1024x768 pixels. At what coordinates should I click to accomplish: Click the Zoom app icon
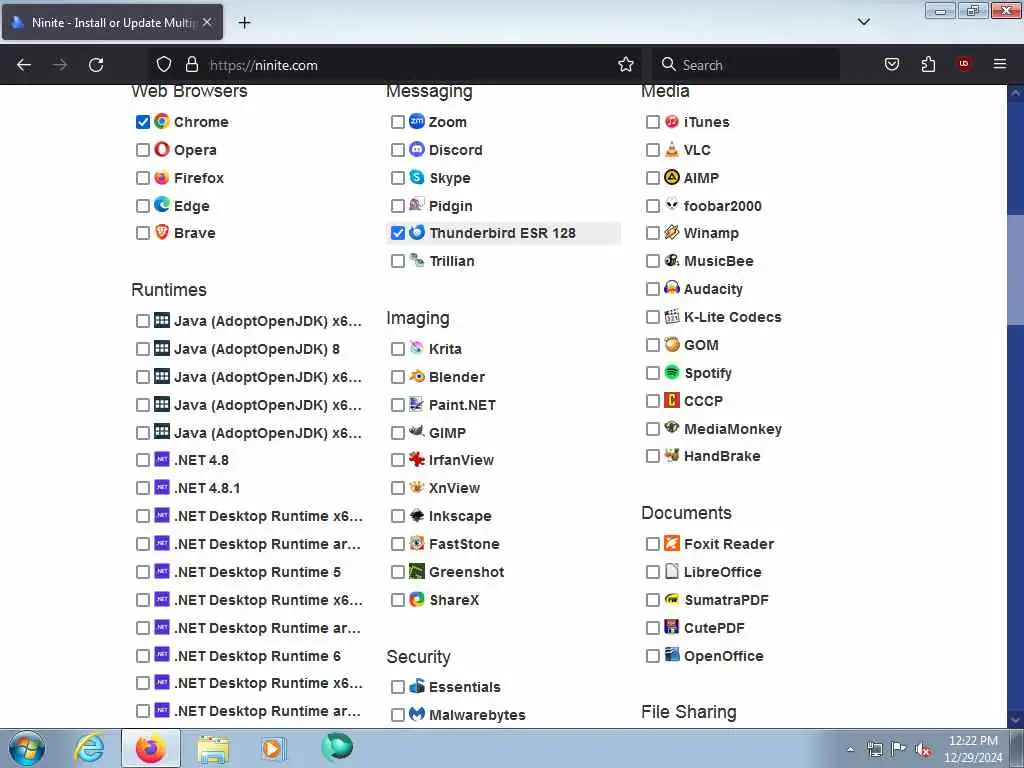pos(417,121)
